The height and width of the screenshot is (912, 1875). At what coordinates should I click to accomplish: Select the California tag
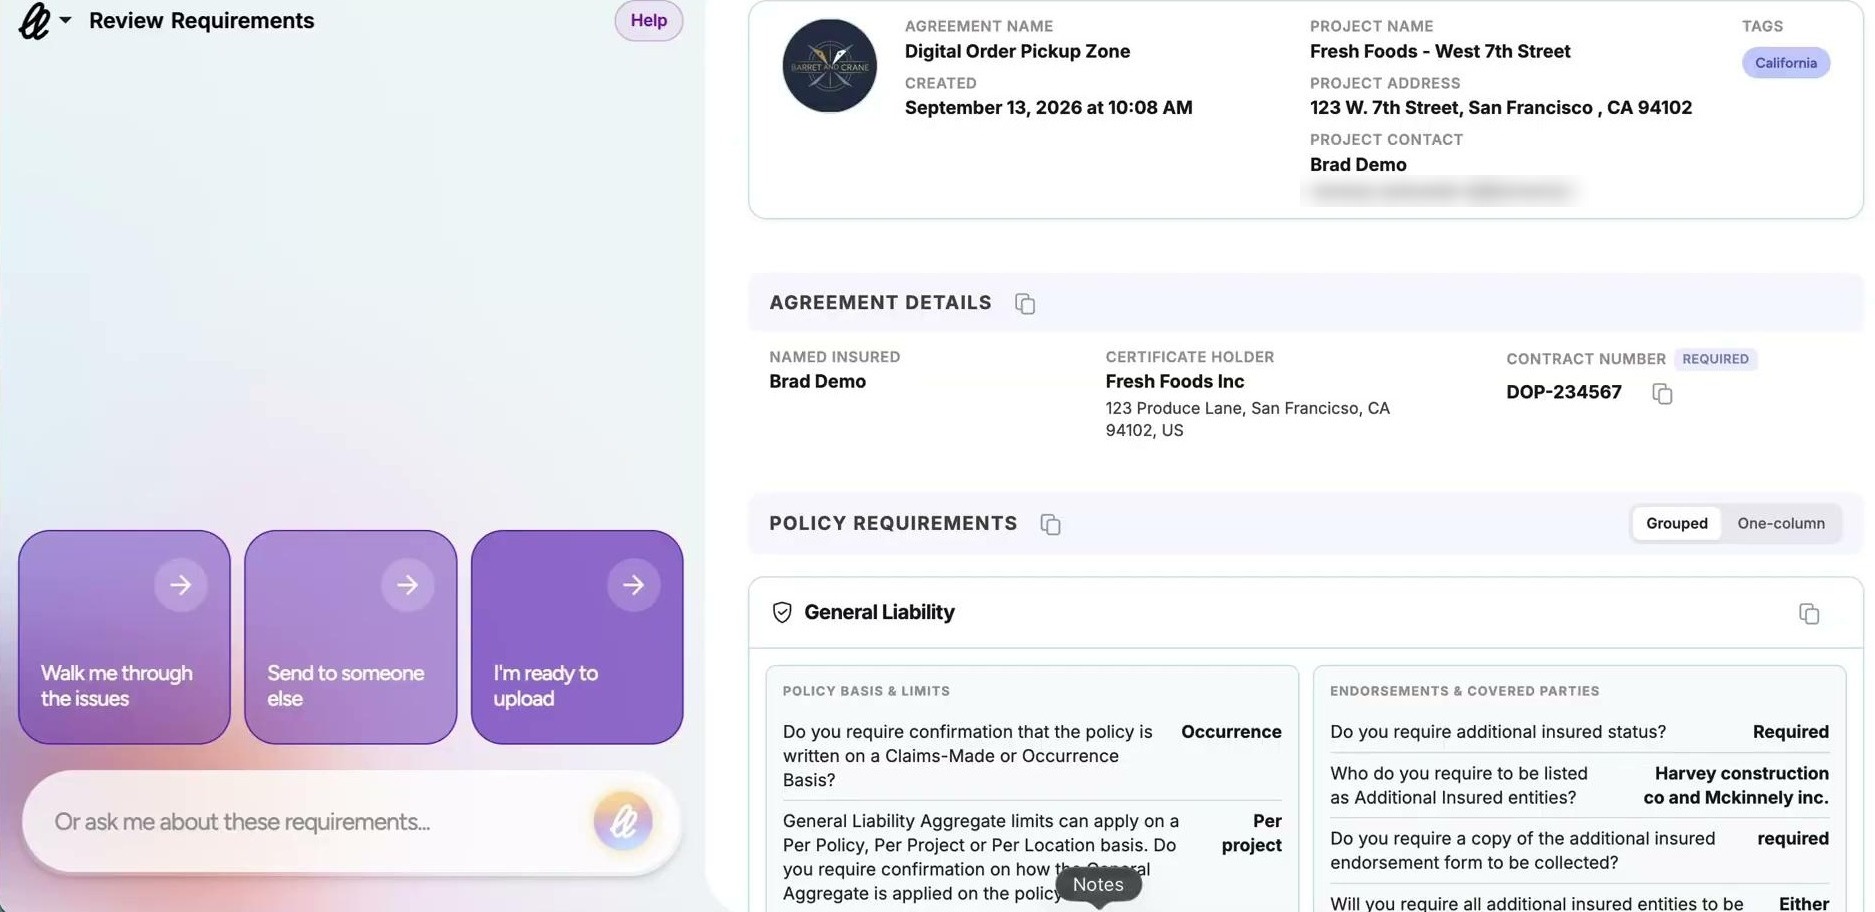click(1785, 63)
